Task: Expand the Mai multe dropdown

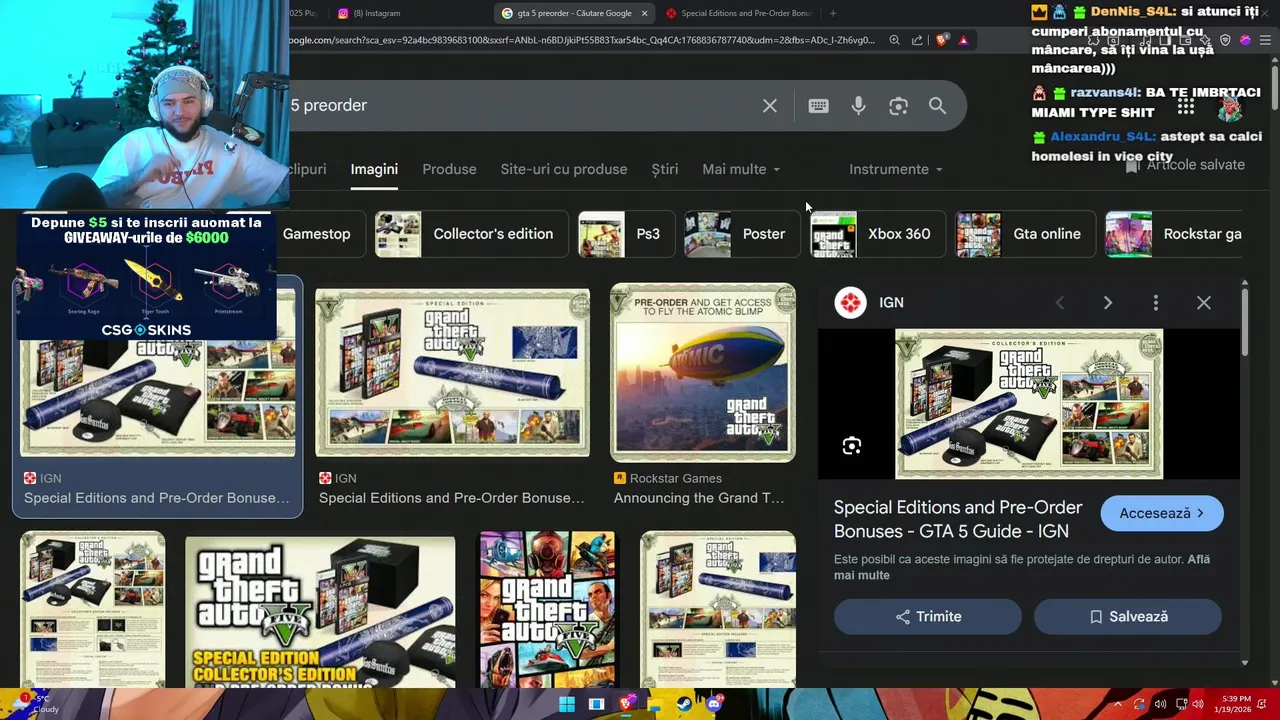Action: pos(741,169)
